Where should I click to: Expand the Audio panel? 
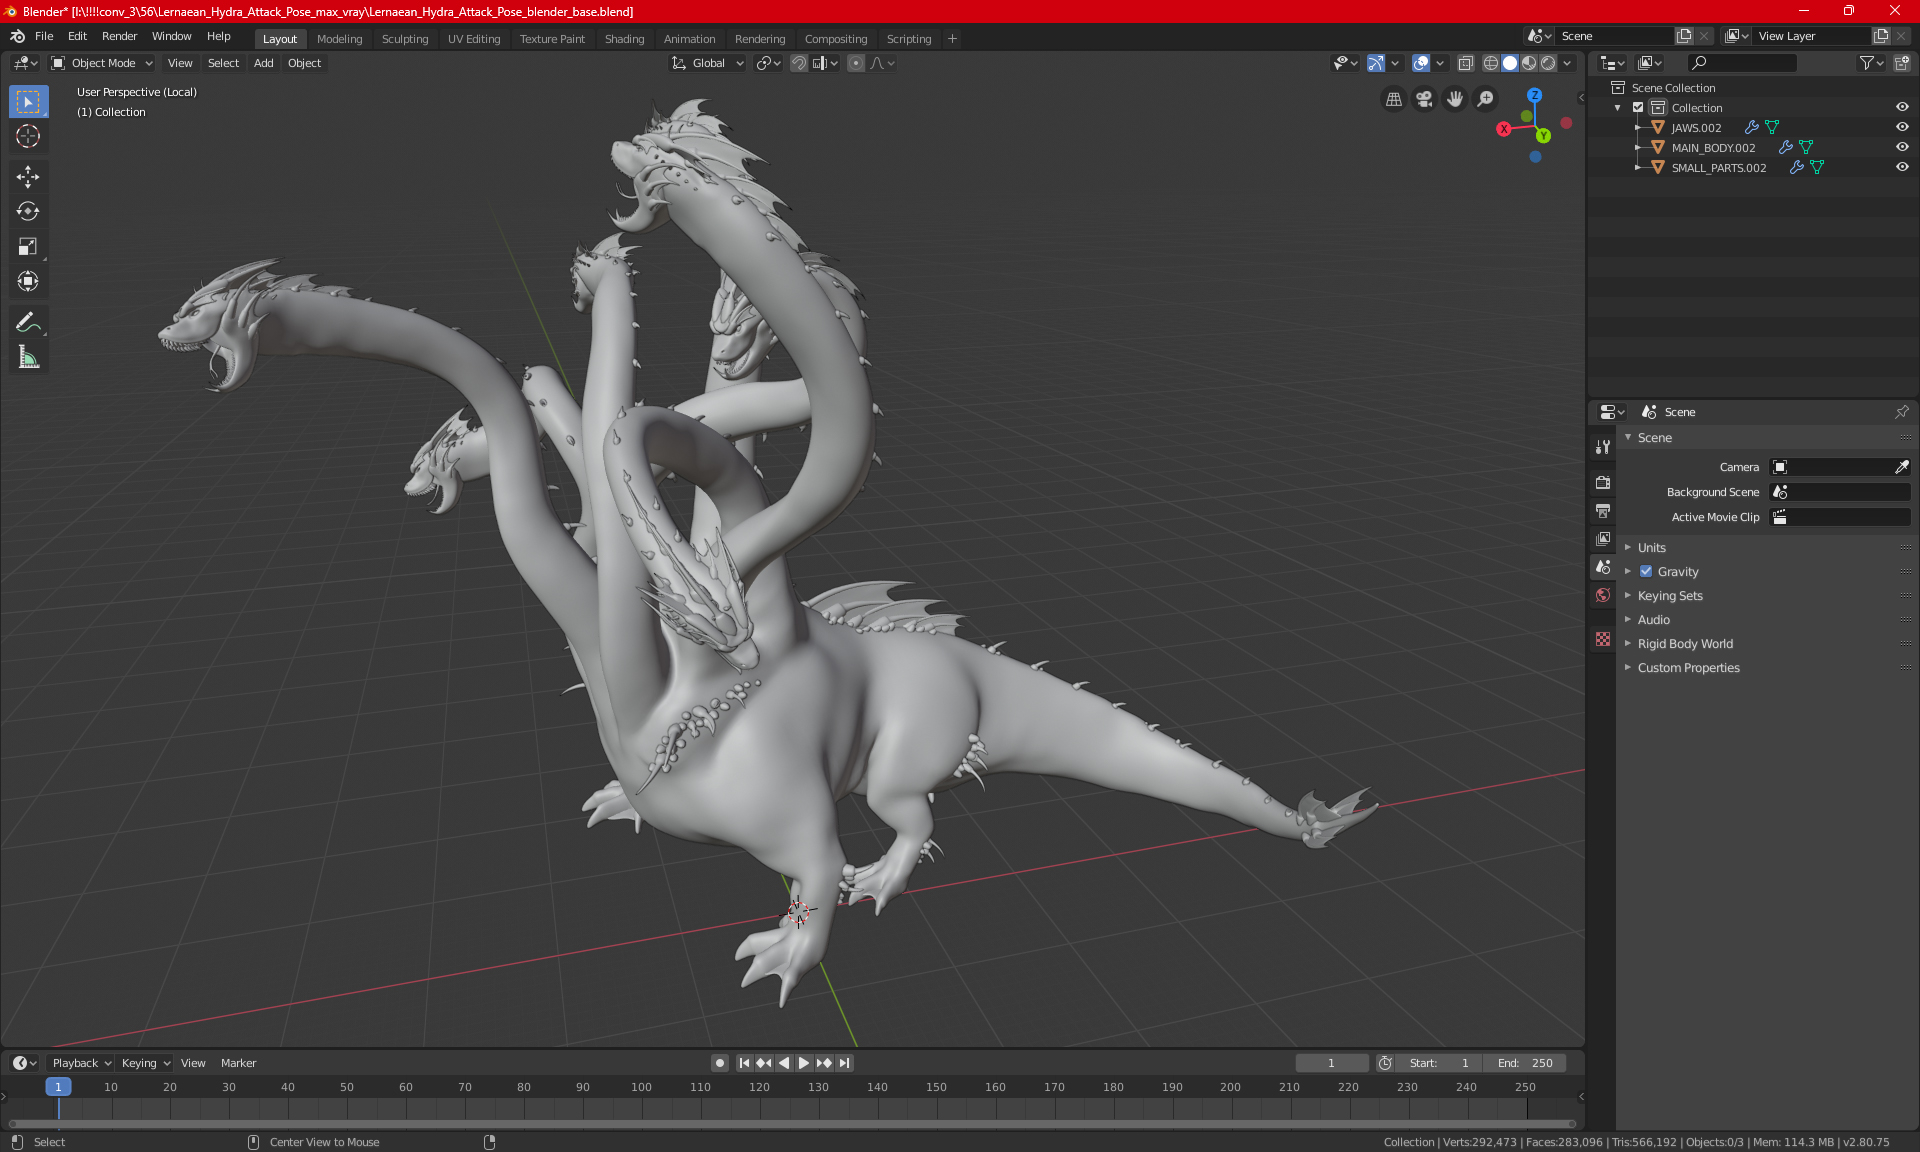[1653, 619]
